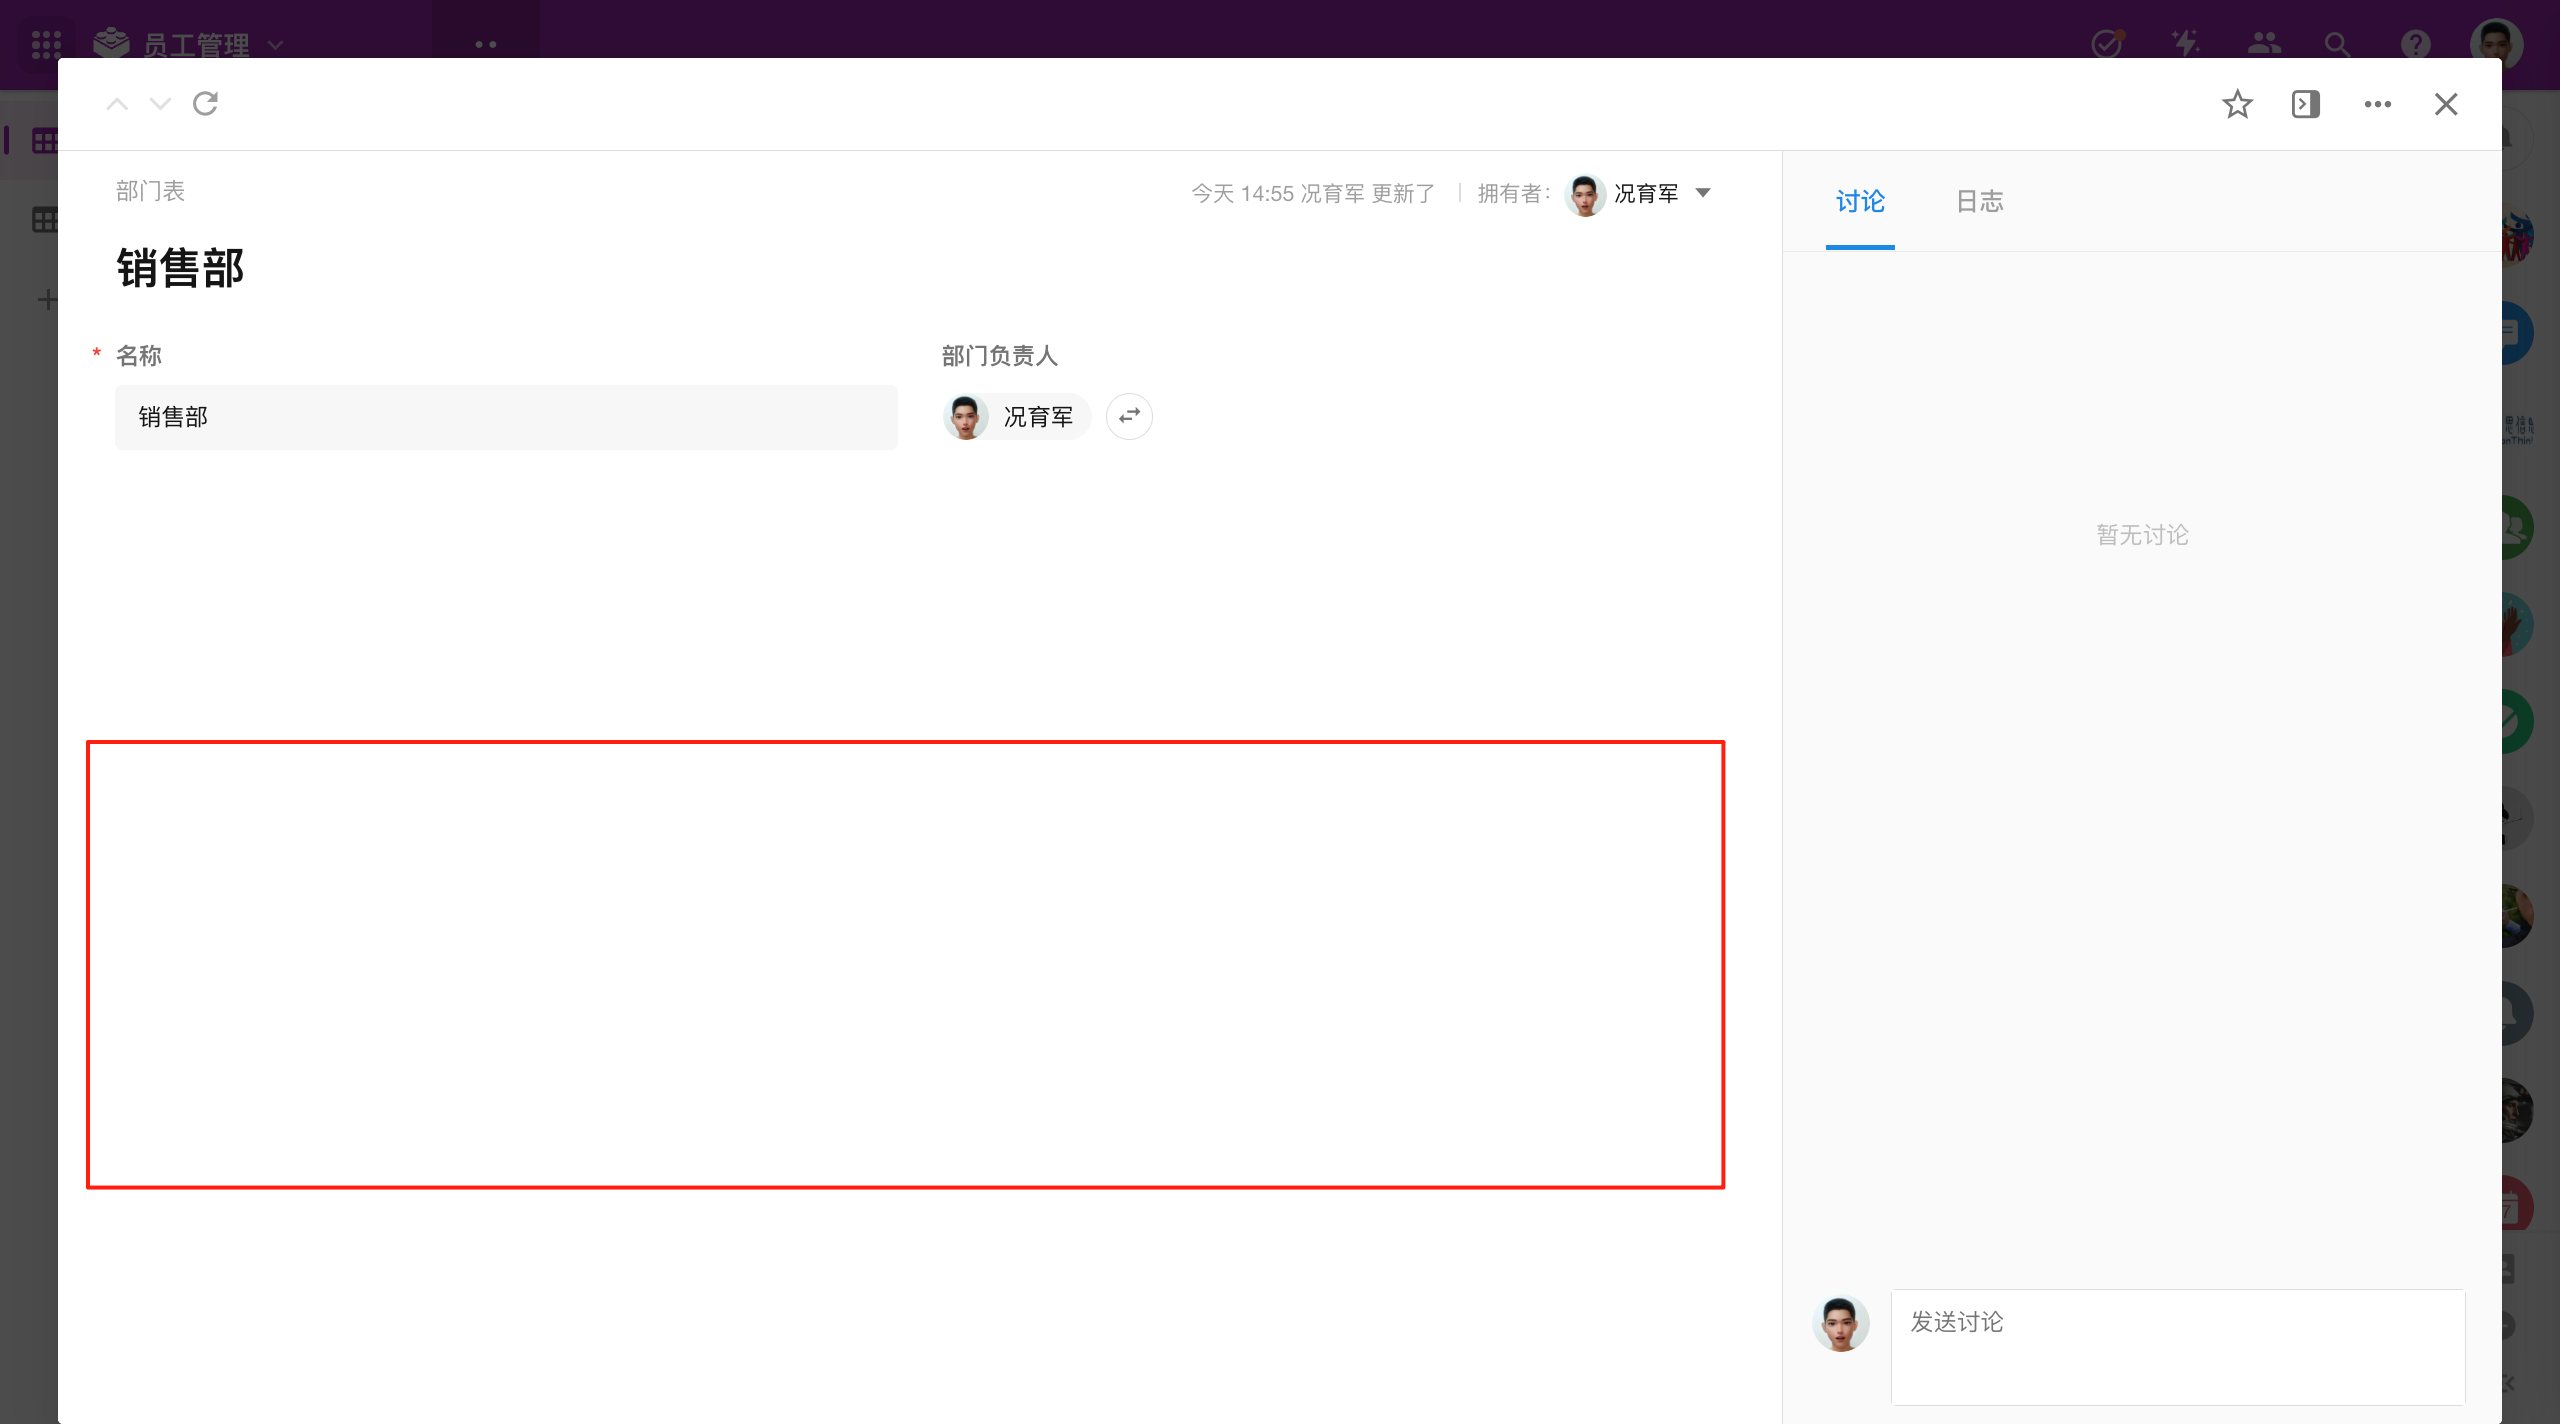Select the 讨论 tab
Viewport: 2560px width, 1424px height.
(x=1860, y=202)
